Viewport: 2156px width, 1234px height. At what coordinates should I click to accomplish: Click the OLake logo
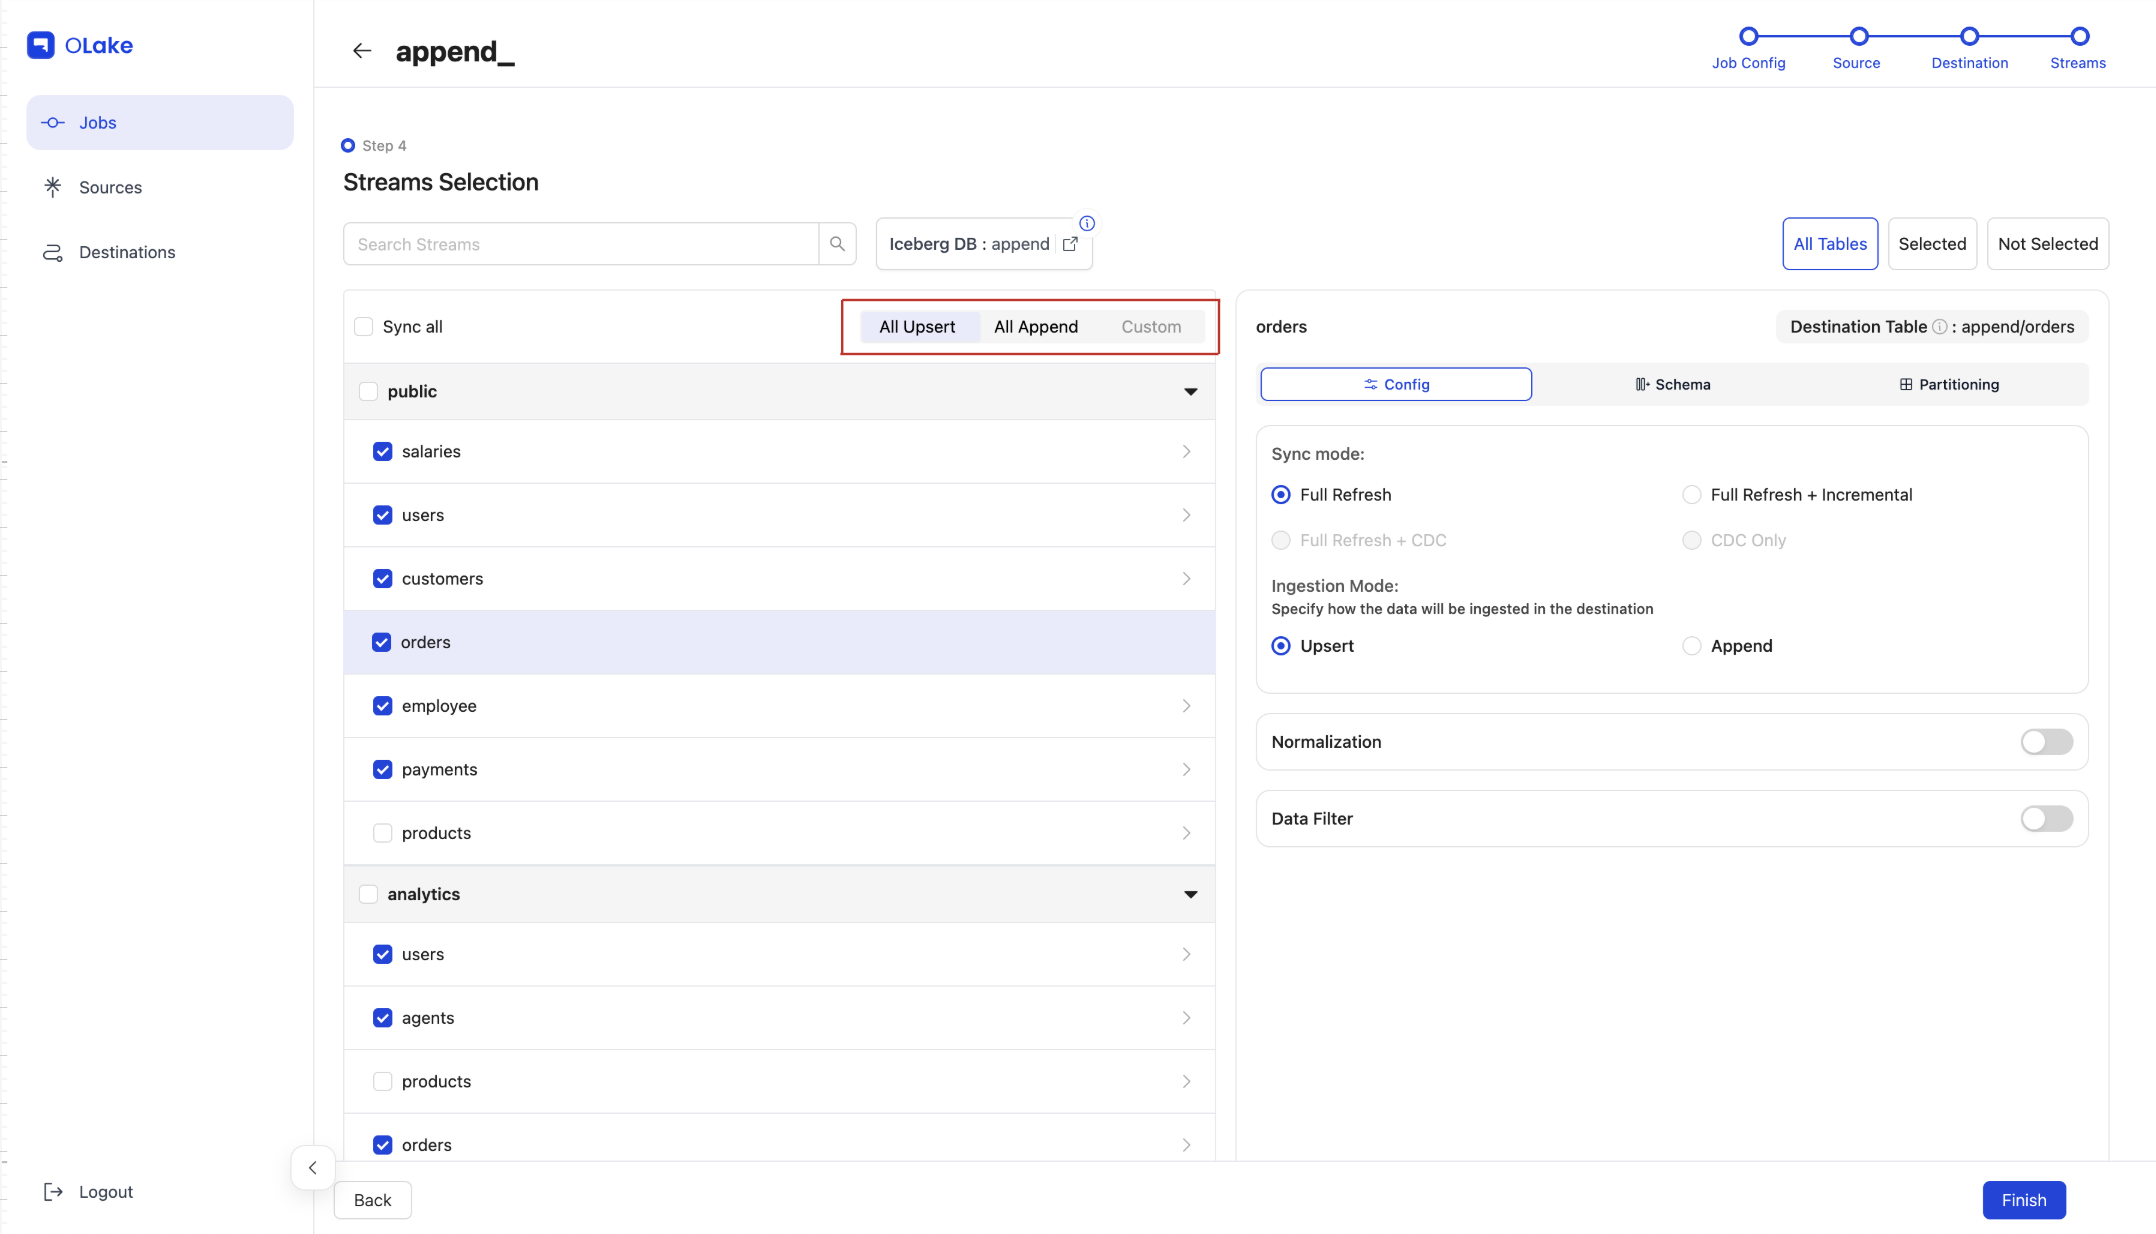tap(80, 45)
